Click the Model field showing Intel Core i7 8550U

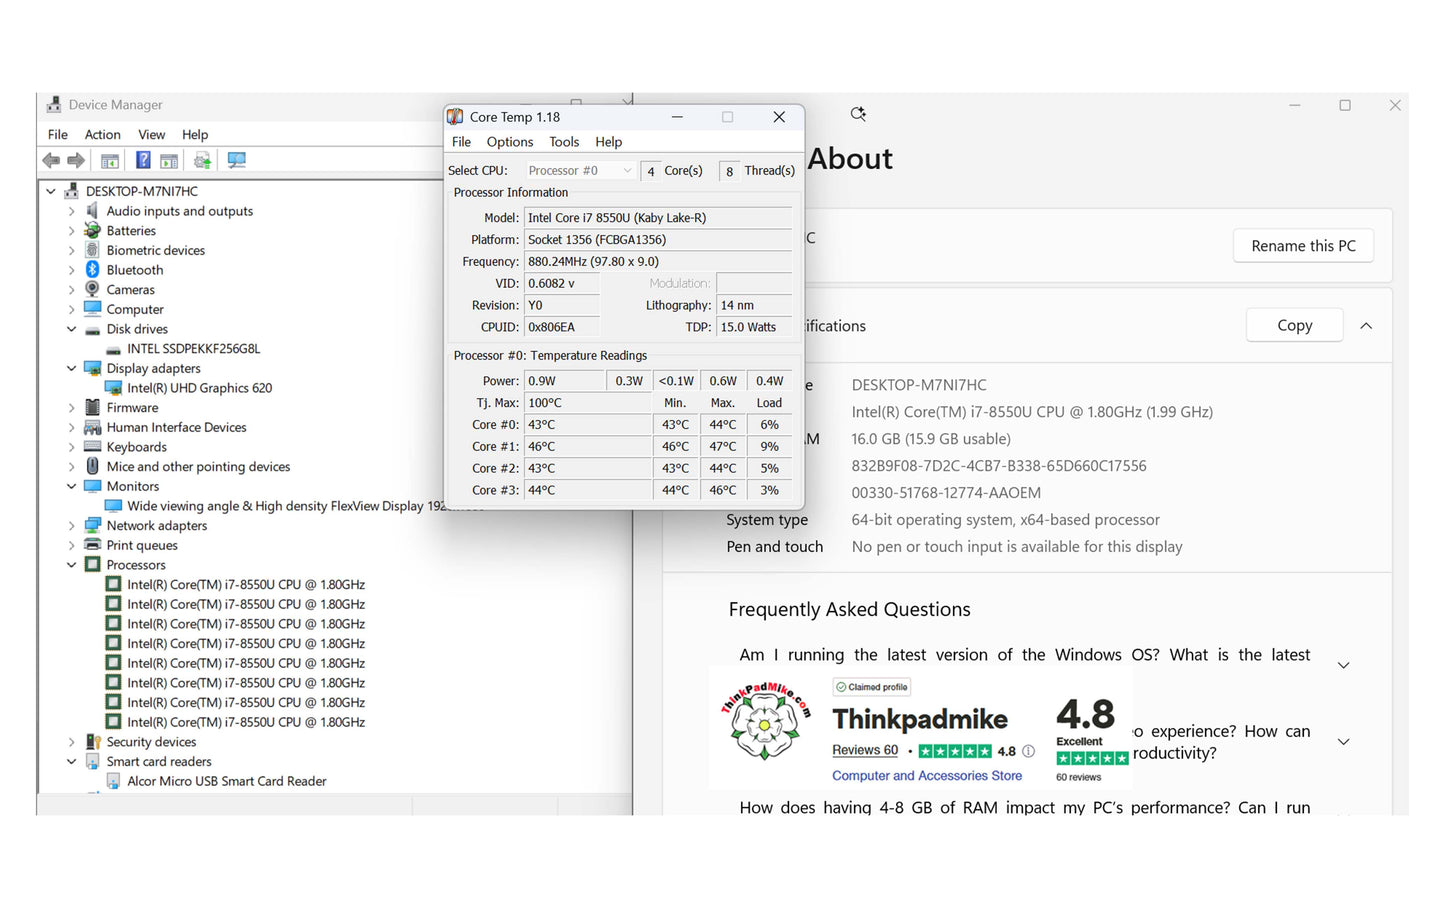pos(658,218)
